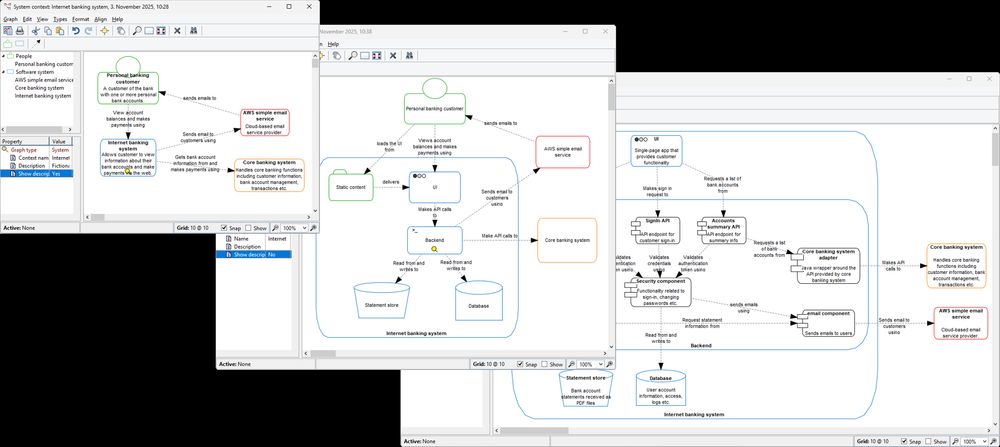
Task: Select the Graph type property row
Action: (x=37, y=150)
